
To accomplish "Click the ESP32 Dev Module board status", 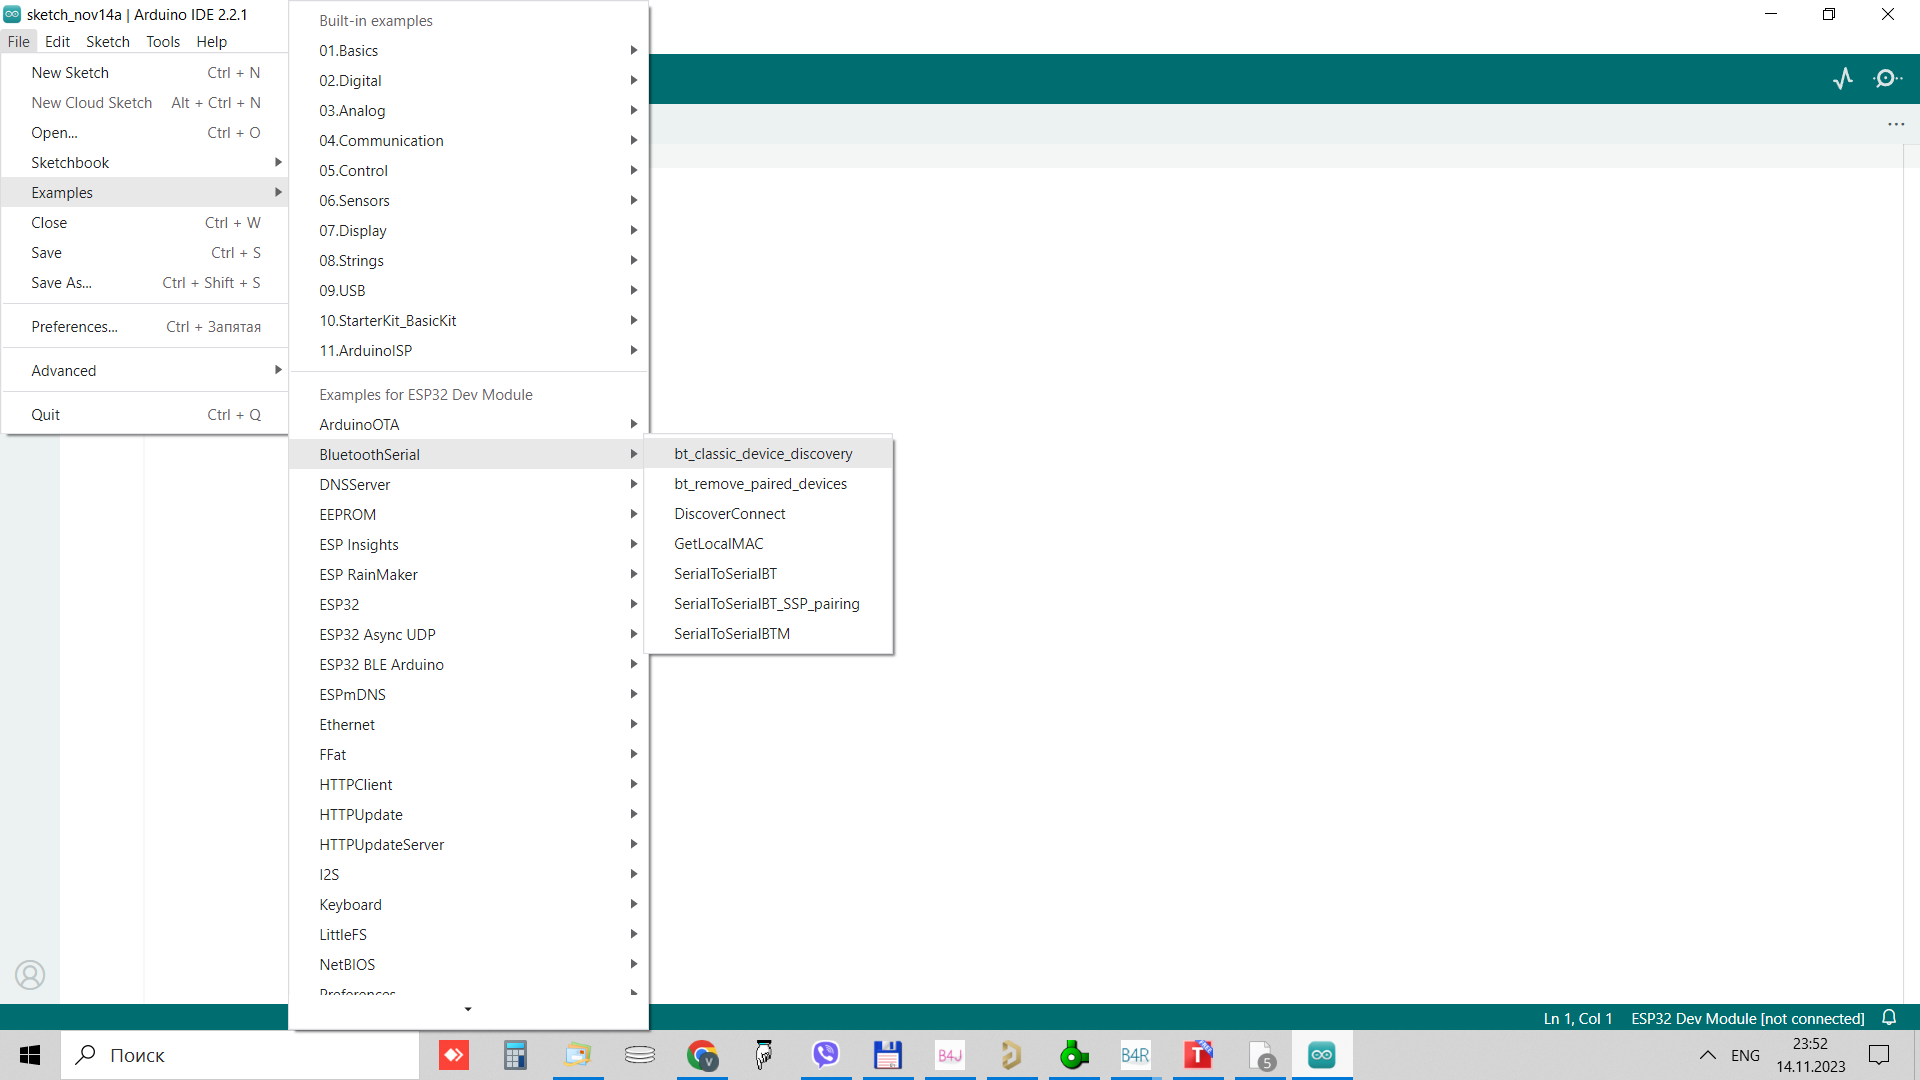I will click(1747, 1018).
